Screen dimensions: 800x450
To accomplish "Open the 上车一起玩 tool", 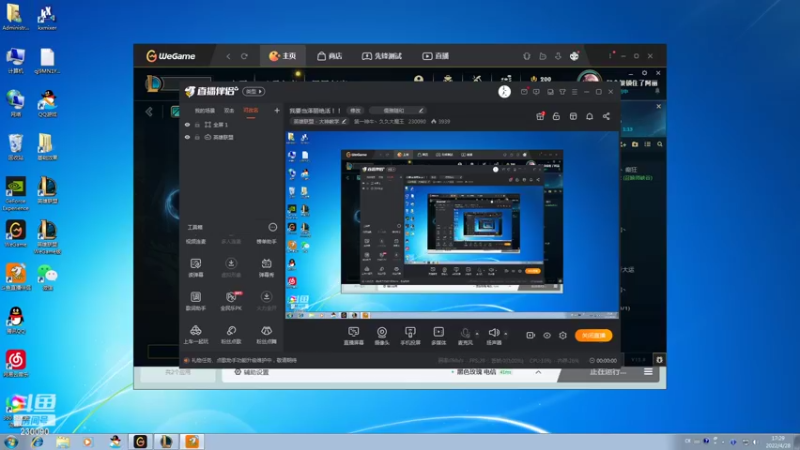I will (x=195, y=335).
